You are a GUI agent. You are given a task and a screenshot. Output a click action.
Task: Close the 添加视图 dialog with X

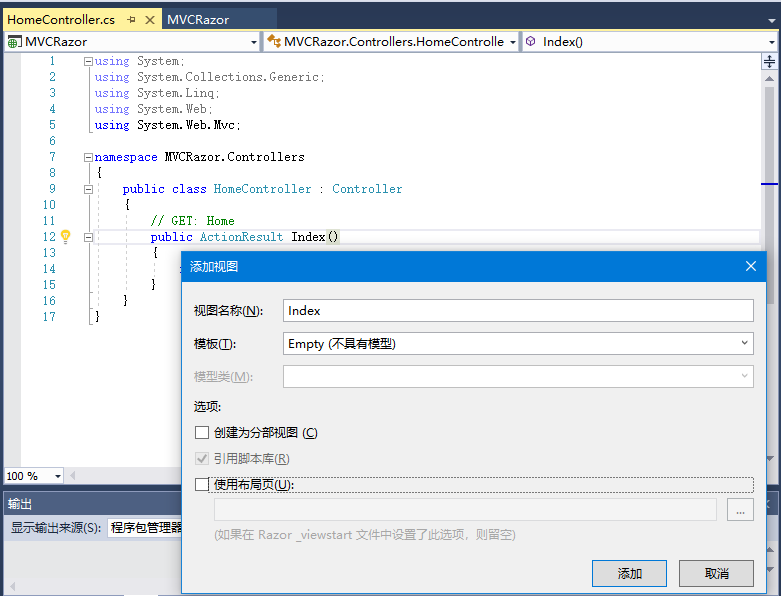click(751, 266)
